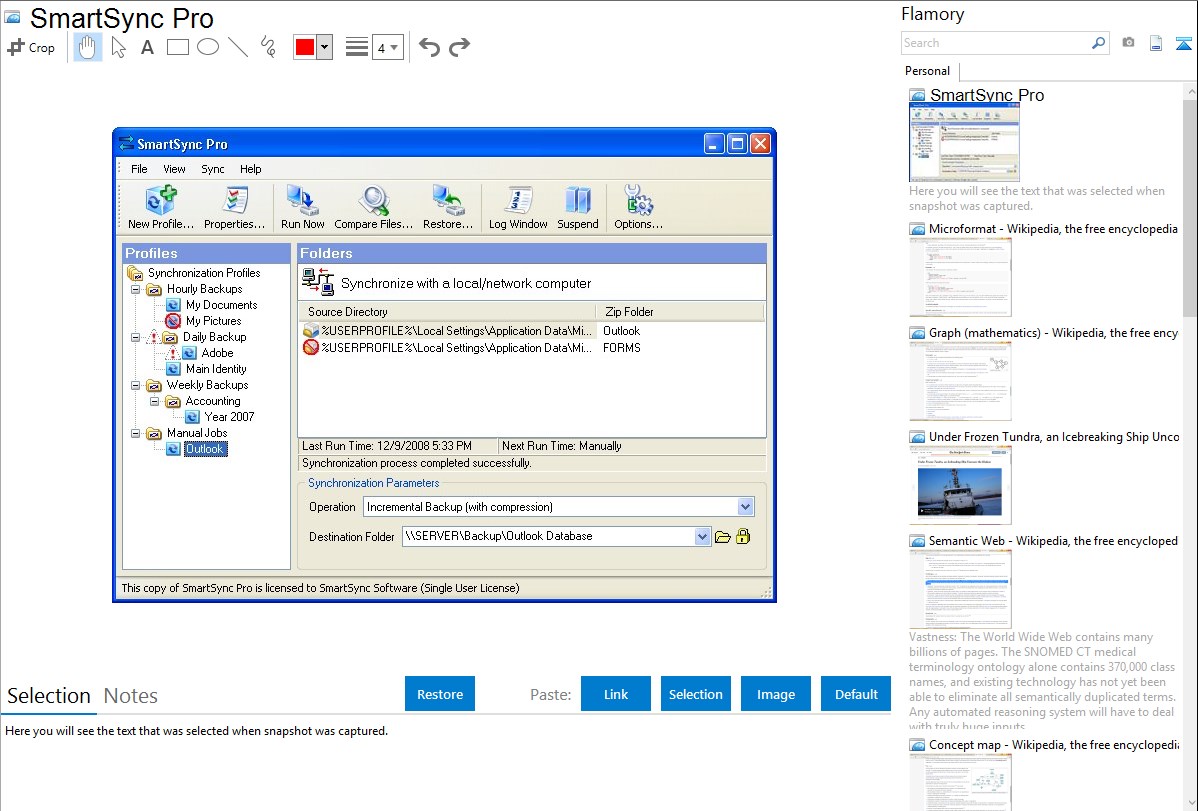Activate the hand pan tool

coord(87,47)
